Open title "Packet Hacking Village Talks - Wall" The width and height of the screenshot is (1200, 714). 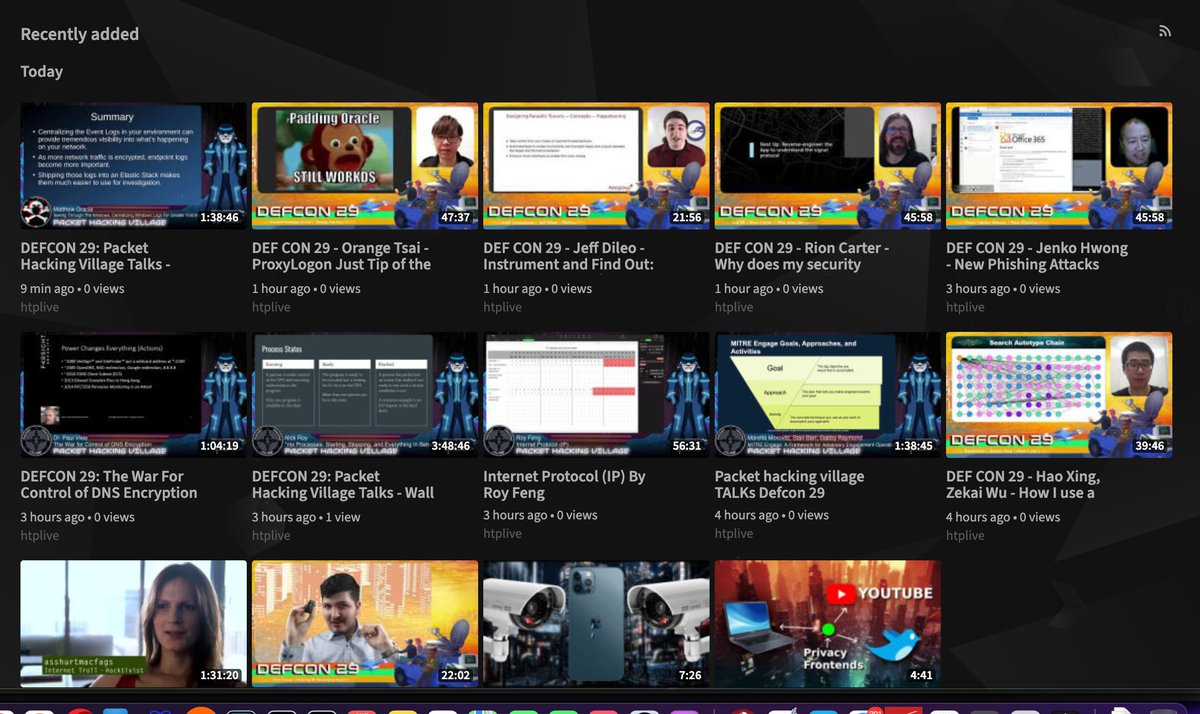point(343,485)
